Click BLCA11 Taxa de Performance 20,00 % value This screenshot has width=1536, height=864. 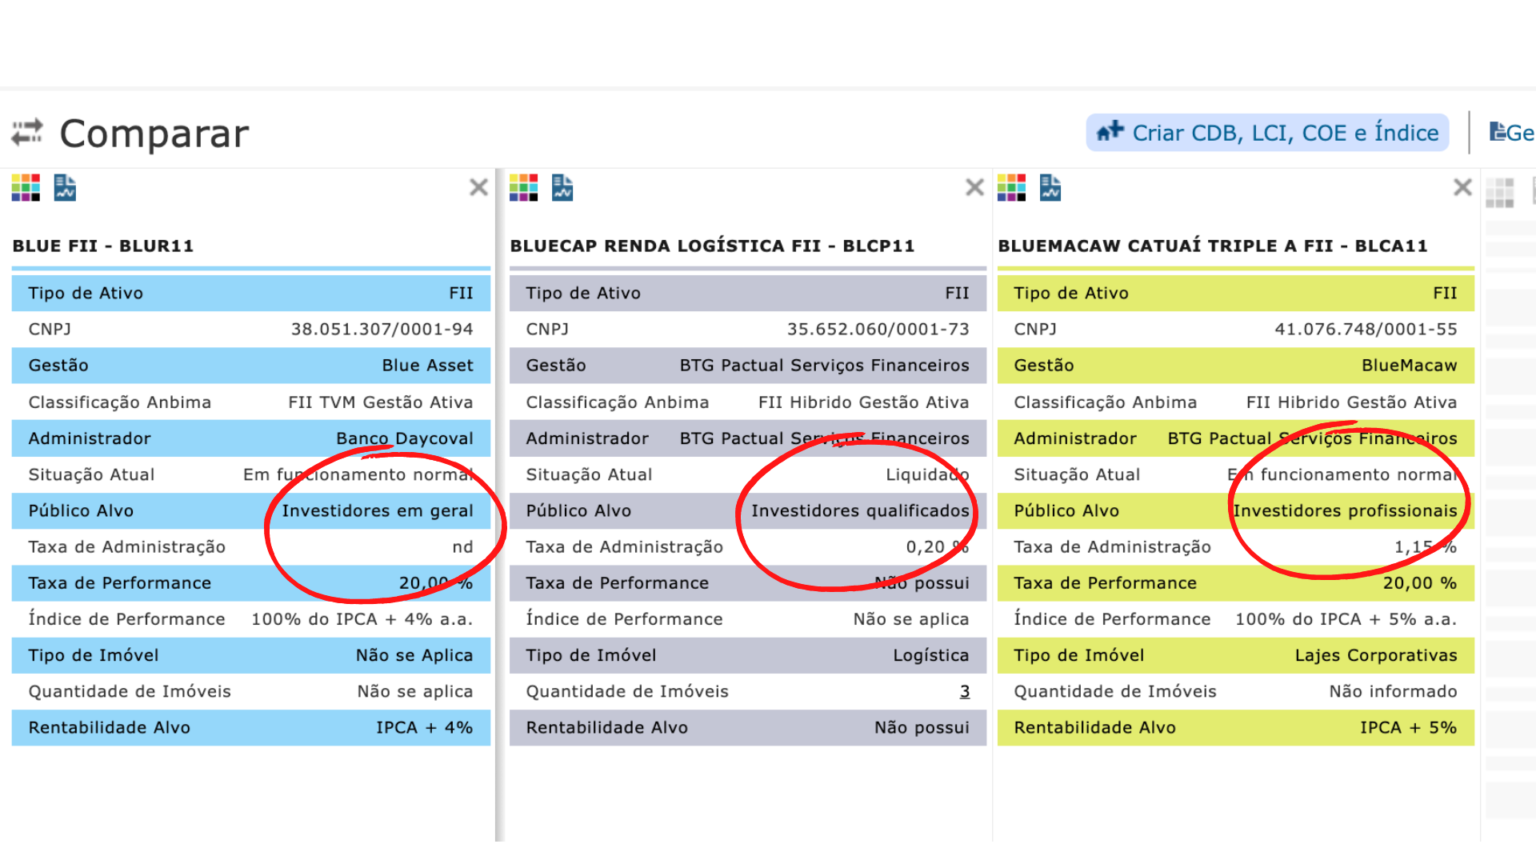pos(1420,582)
